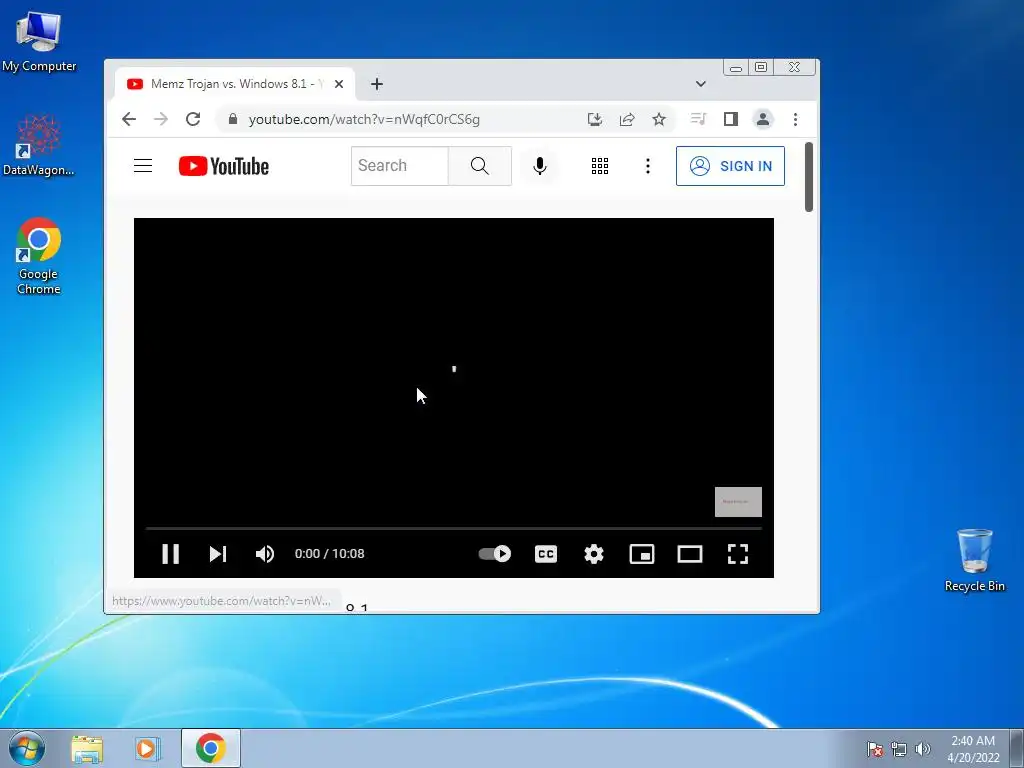Image resolution: width=1024 pixels, height=768 pixels.
Task: Open the Chrome profile avatar
Action: coord(763,119)
